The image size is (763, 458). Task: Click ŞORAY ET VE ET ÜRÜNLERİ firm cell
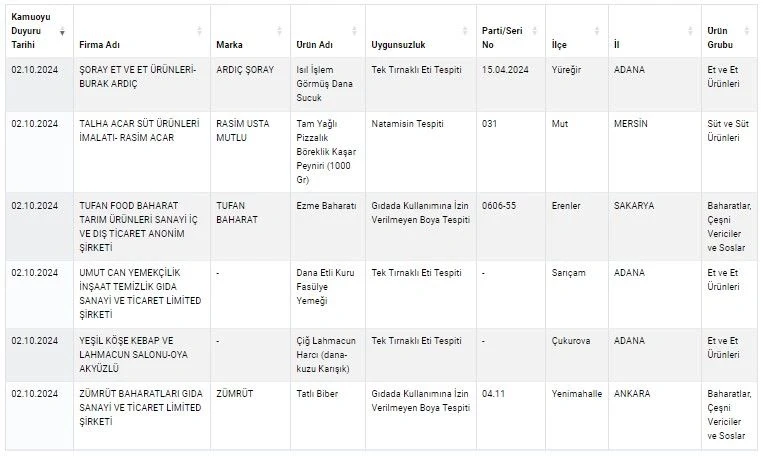click(x=142, y=84)
